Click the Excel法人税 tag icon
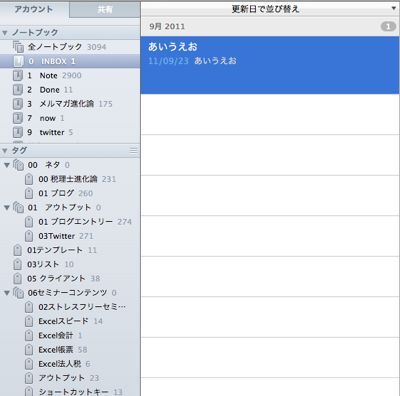This screenshot has width=400, height=396. [29, 364]
